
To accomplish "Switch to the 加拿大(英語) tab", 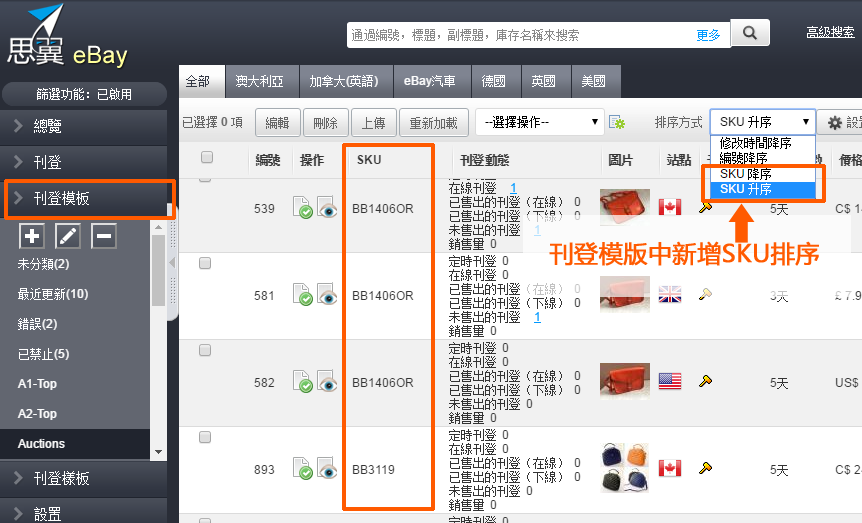I will [x=346, y=81].
